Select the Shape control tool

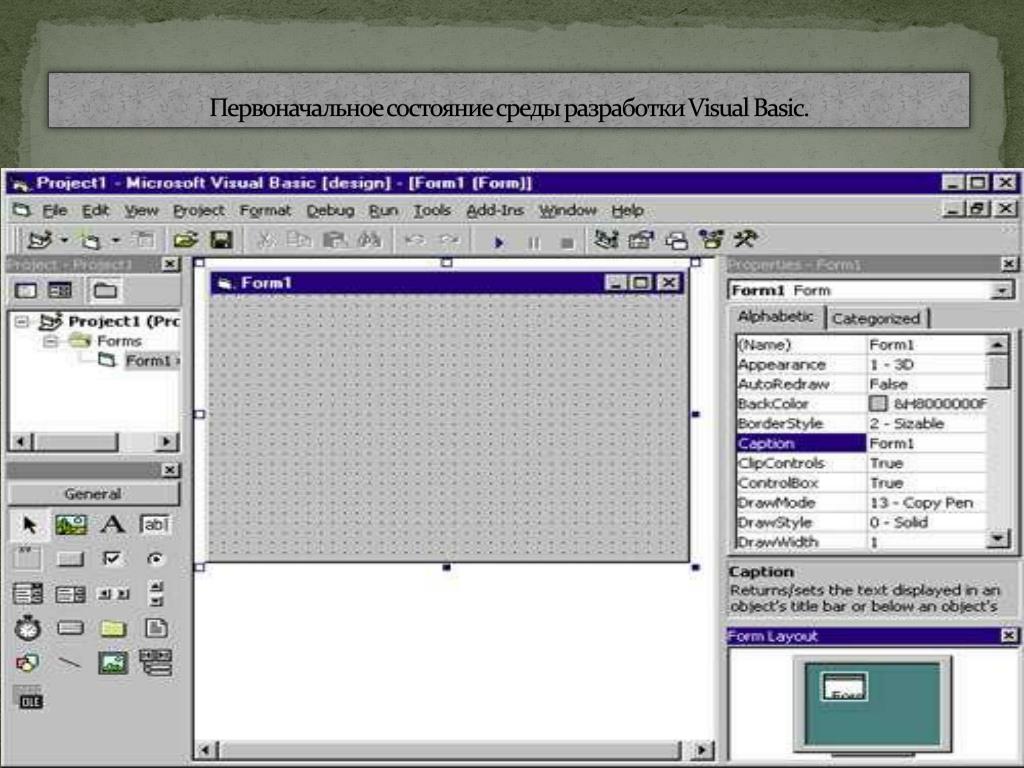click(x=27, y=663)
